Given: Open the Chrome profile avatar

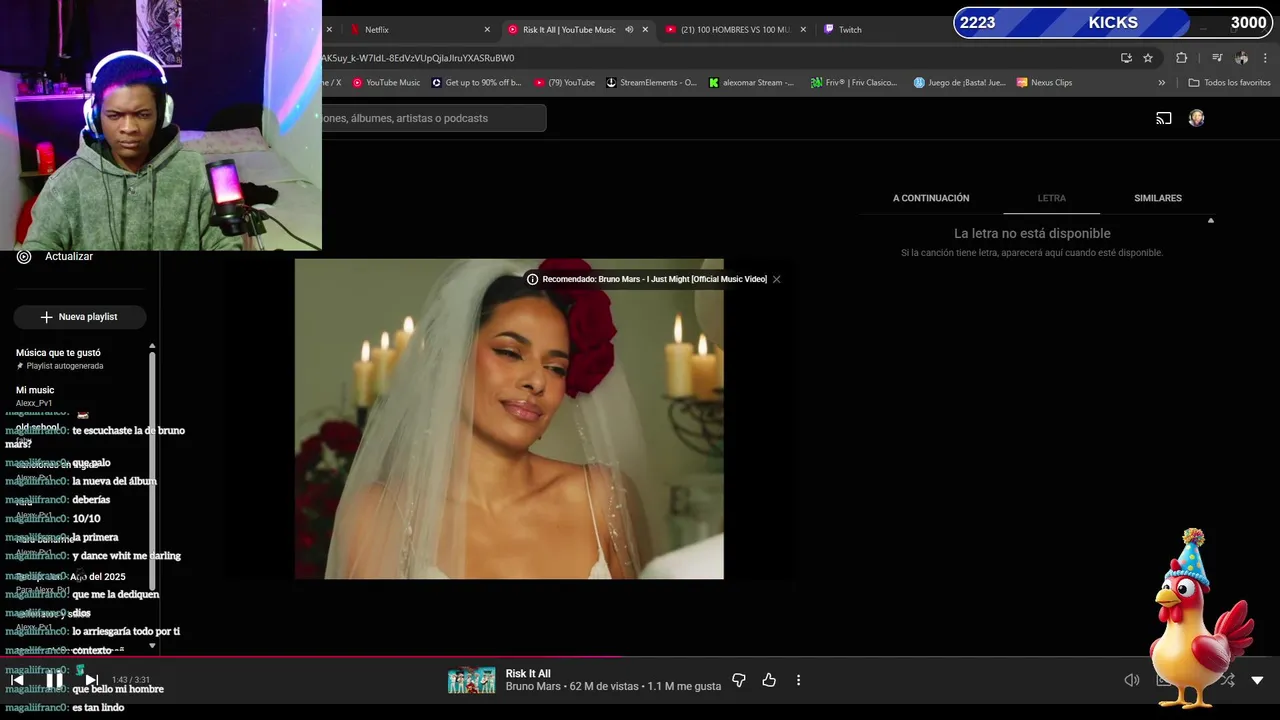Looking at the screenshot, I should click(x=1241, y=58).
